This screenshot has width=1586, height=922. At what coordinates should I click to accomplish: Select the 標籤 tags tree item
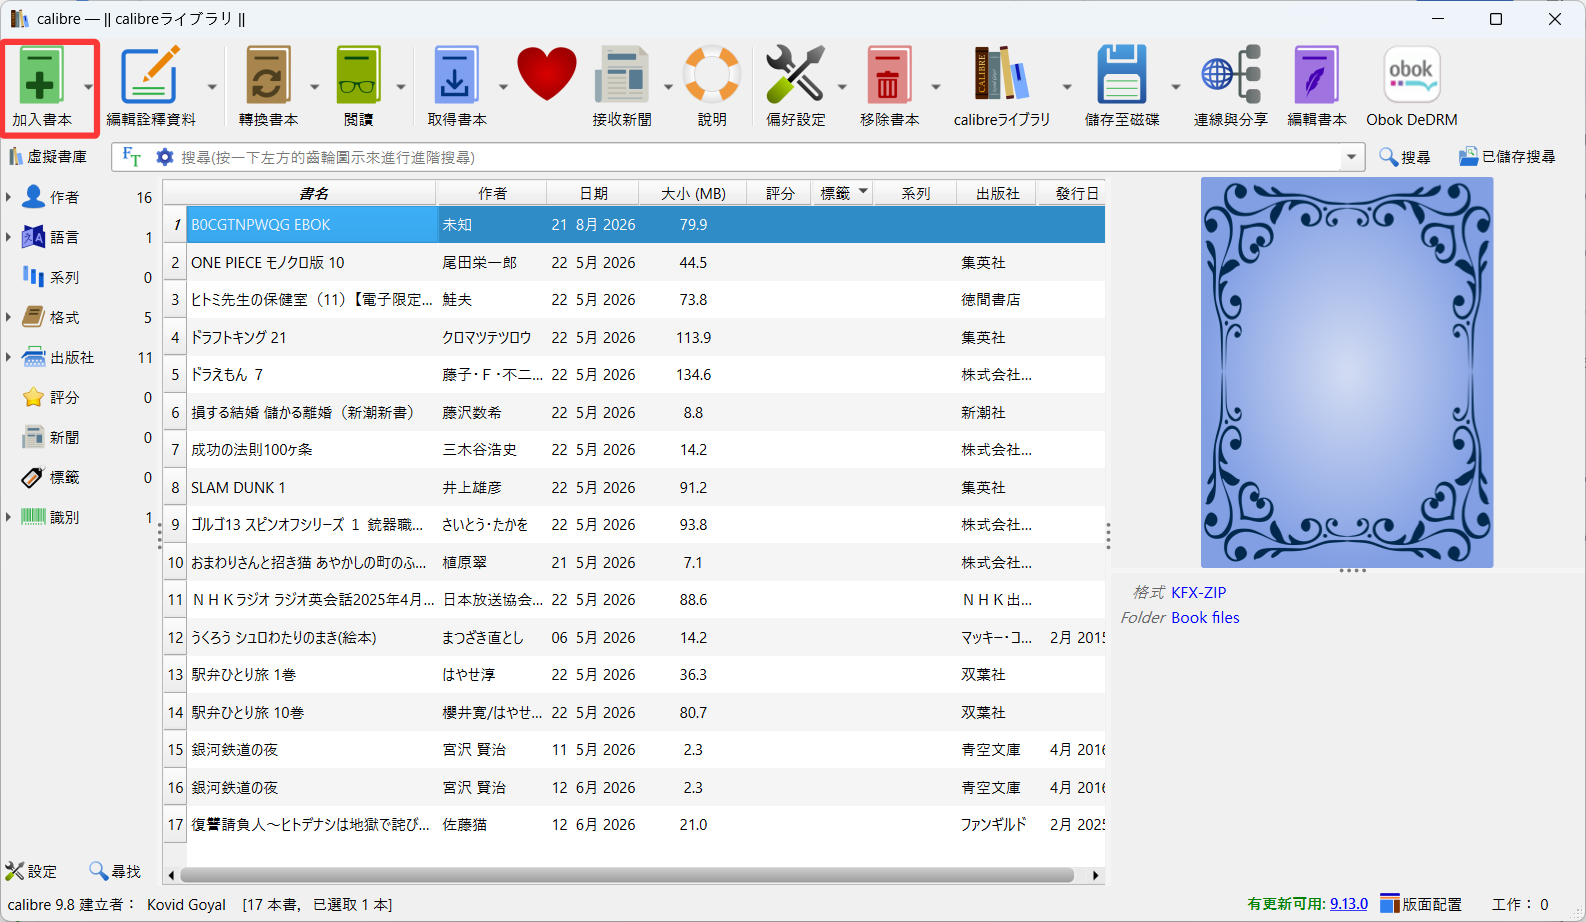tap(64, 477)
